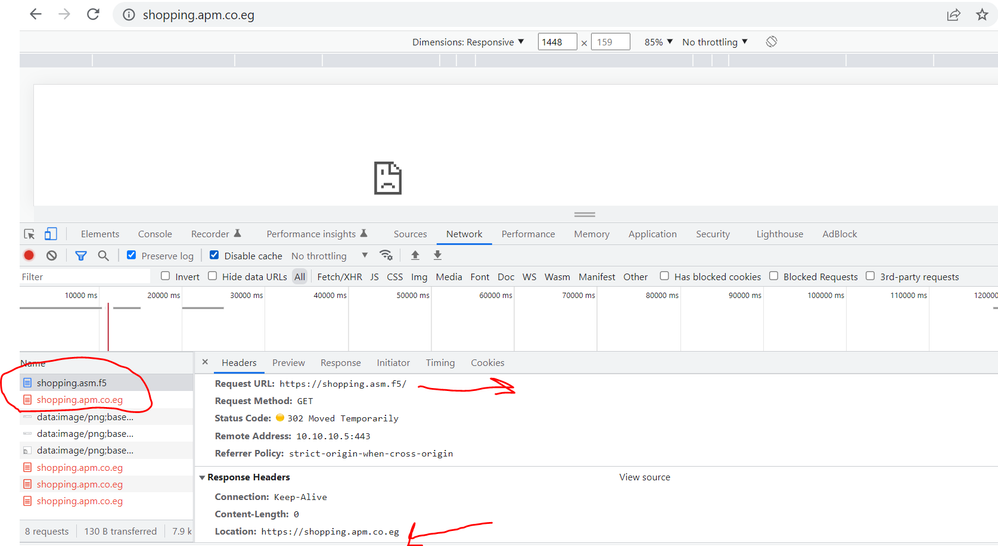This screenshot has height=546, width=998.
Task: Click the bookmark star icon
Action: click(981, 15)
